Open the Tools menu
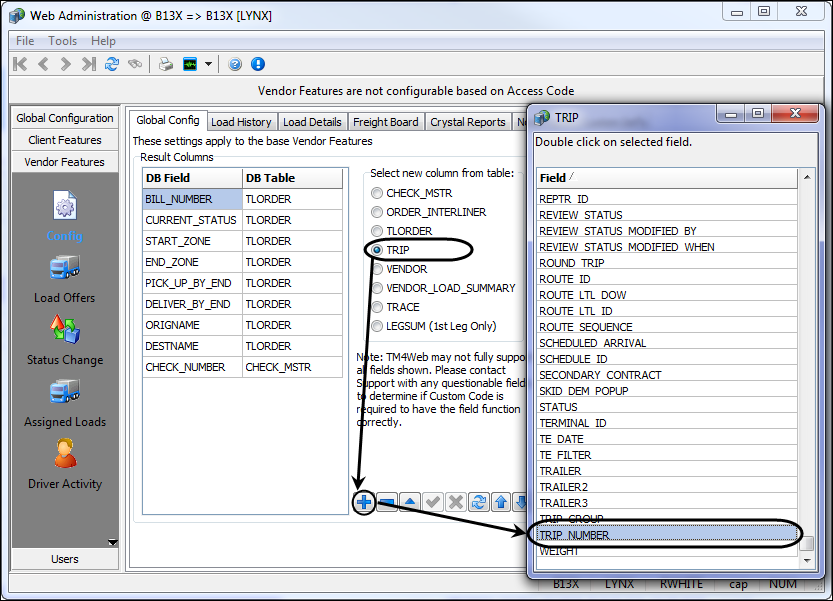833x601 pixels. [62, 41]
